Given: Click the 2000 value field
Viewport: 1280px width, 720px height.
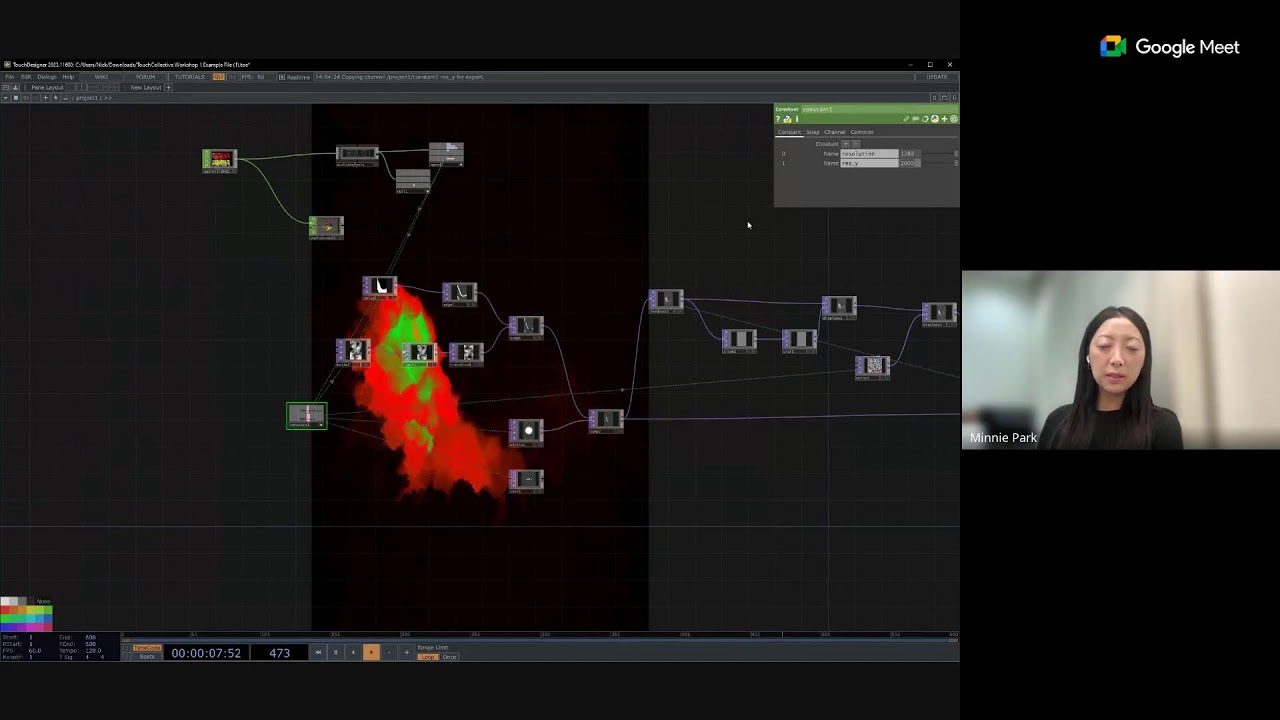Looking at the screenshot, I should click(908, 163).
